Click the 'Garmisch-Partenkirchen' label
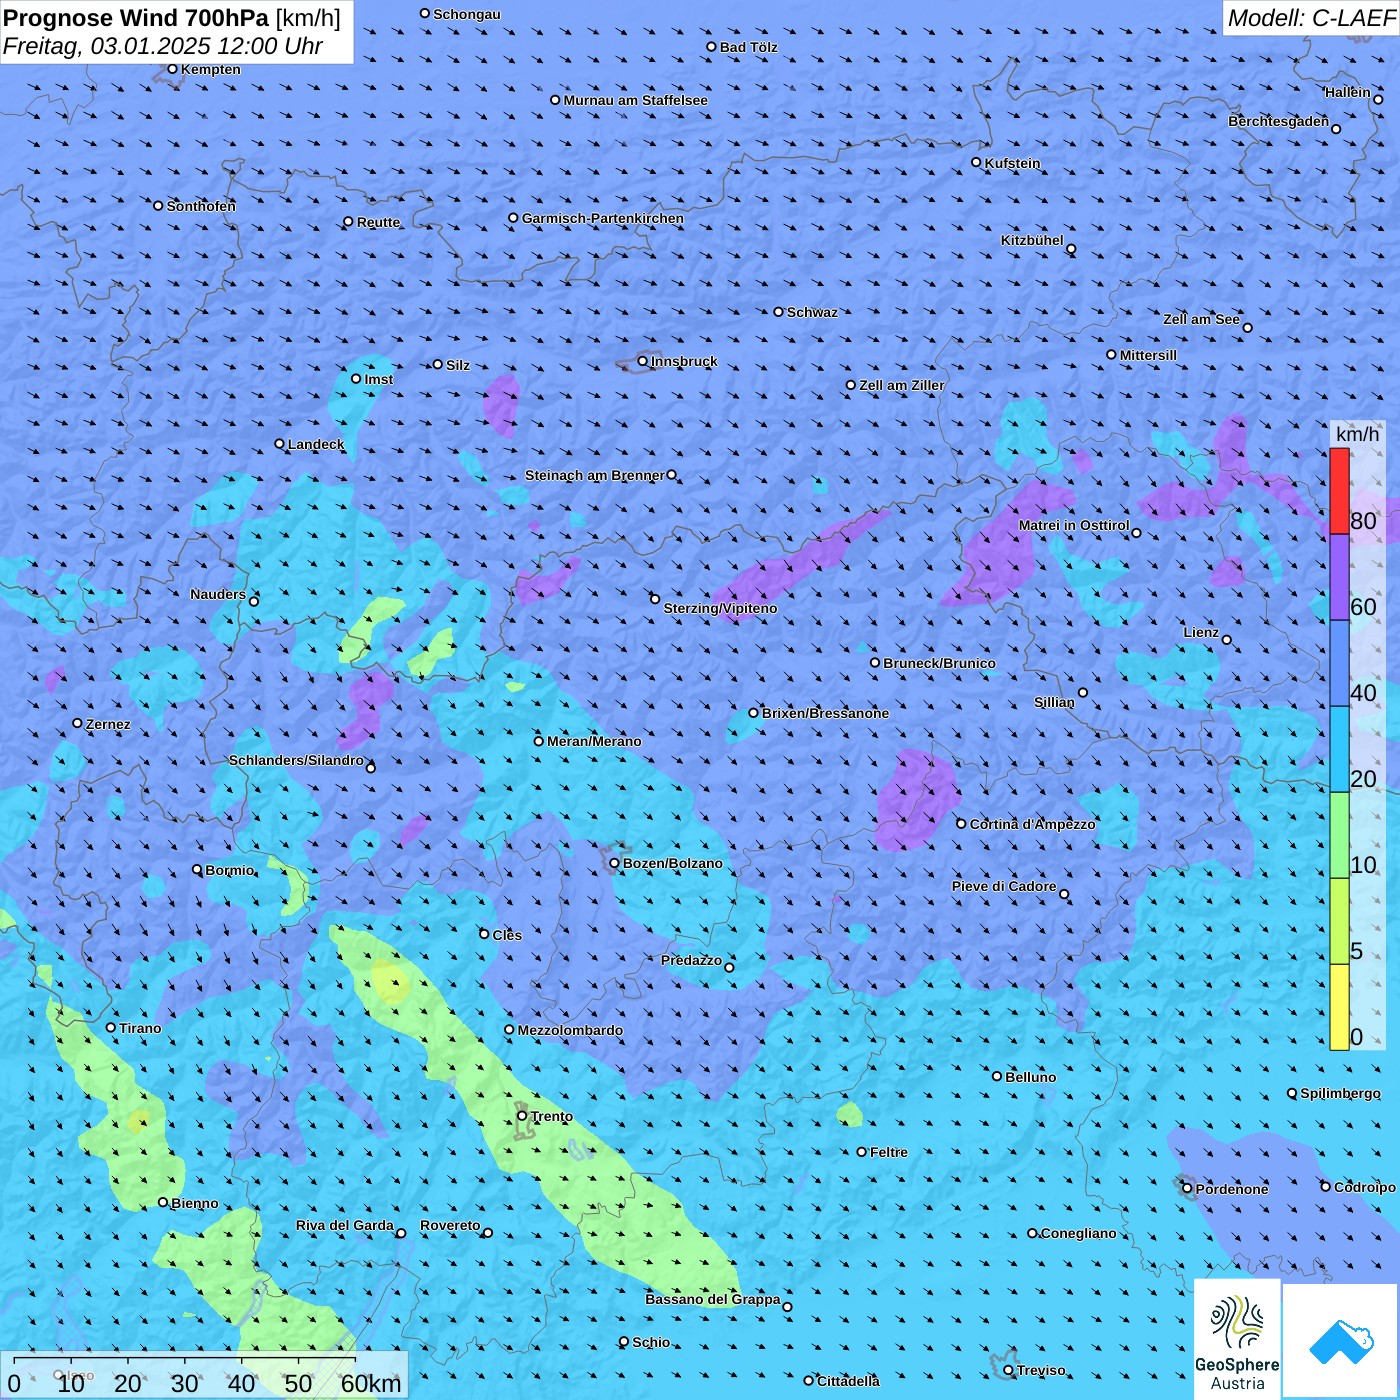The image size is (1400, 1400). pyautogui.click(x=603, y=218)
